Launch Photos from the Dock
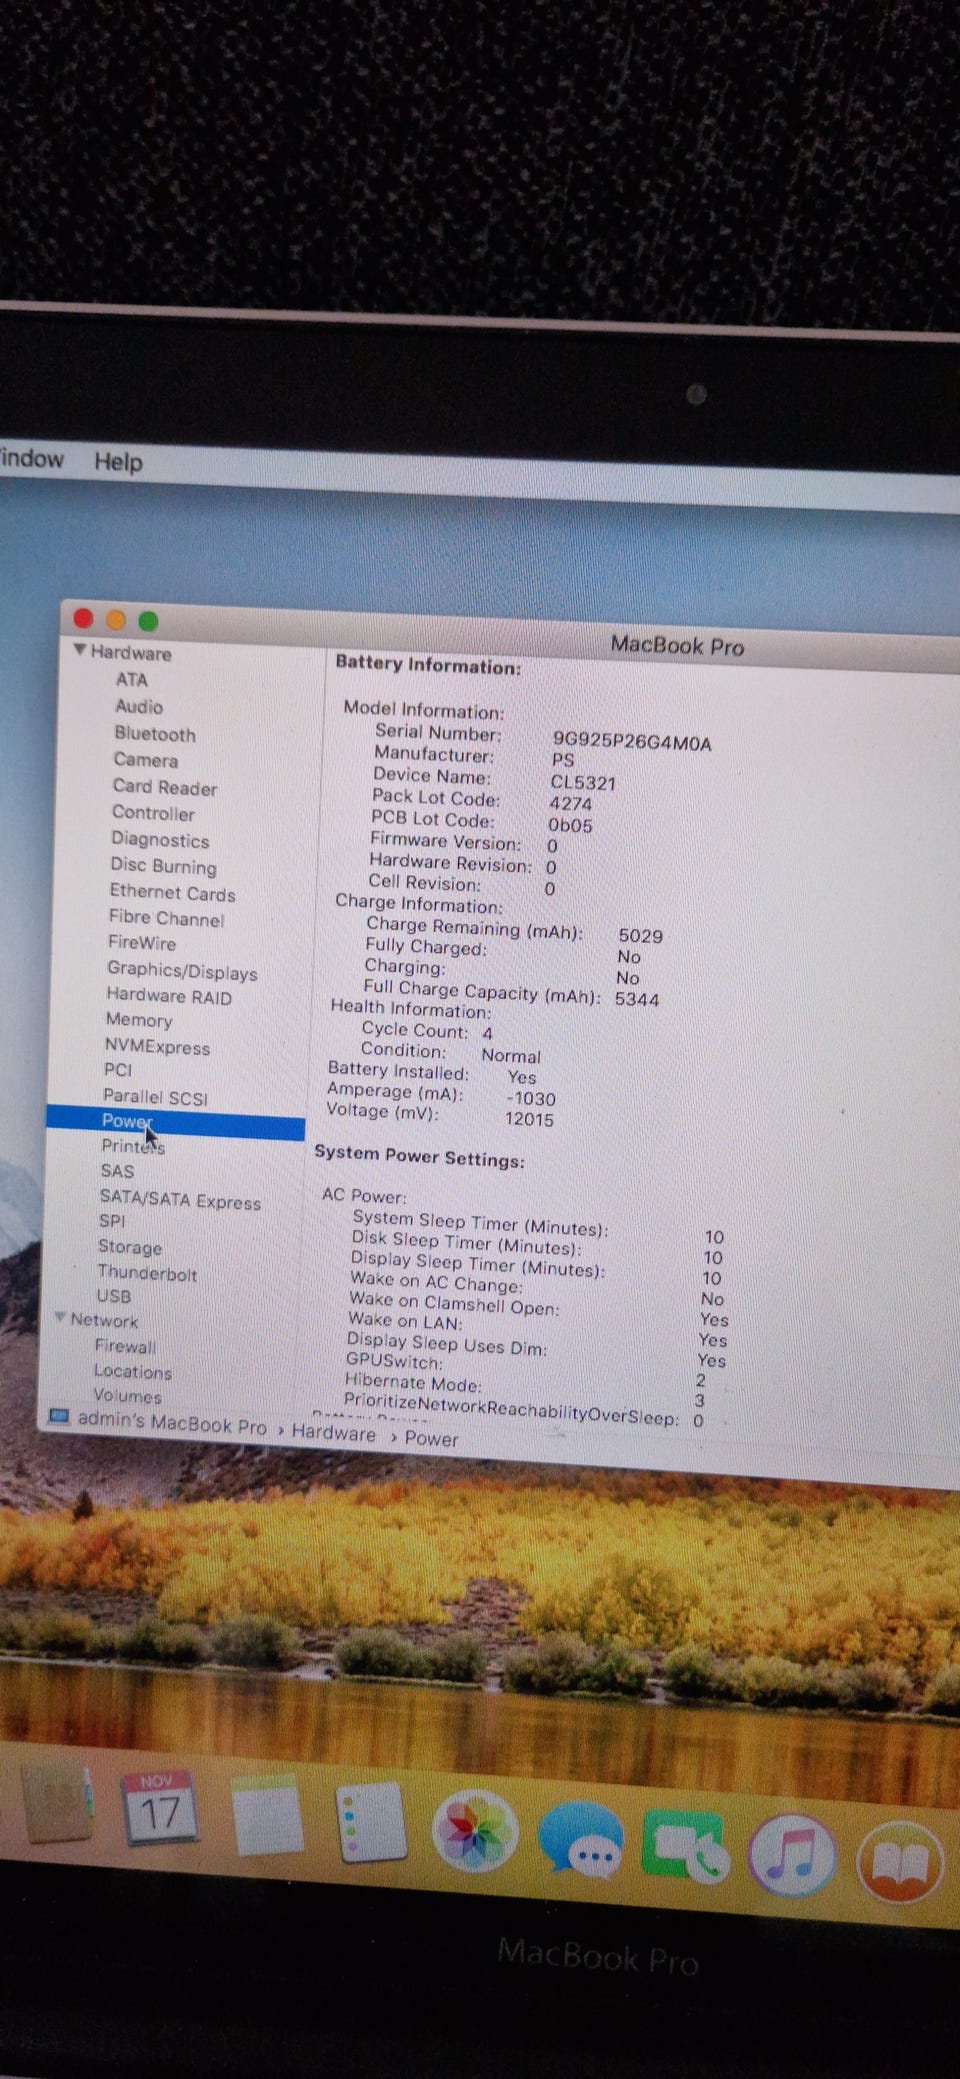 tap(475, 1831)
